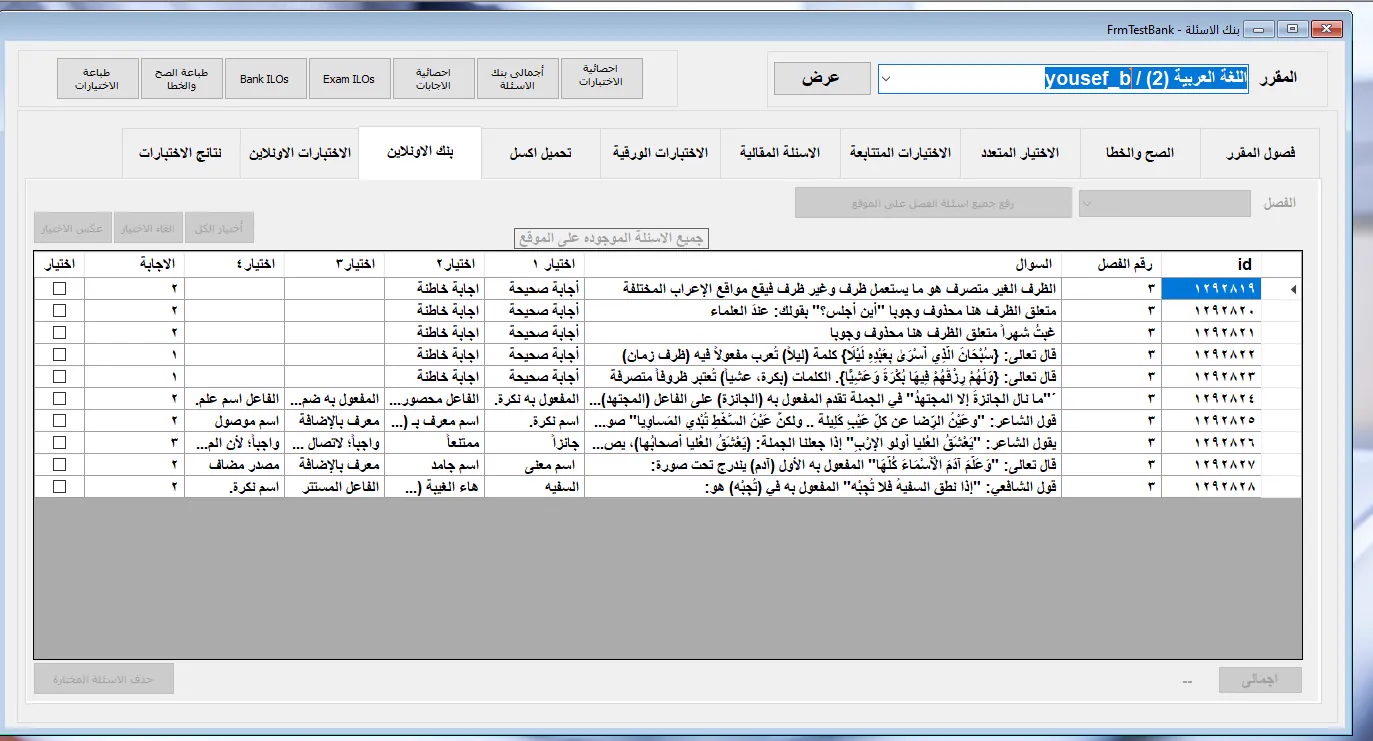Screen dimensions: 1373x741
Task: Switch to the الاسئلة المقالية tab
Action: click(x=780, y=153)
